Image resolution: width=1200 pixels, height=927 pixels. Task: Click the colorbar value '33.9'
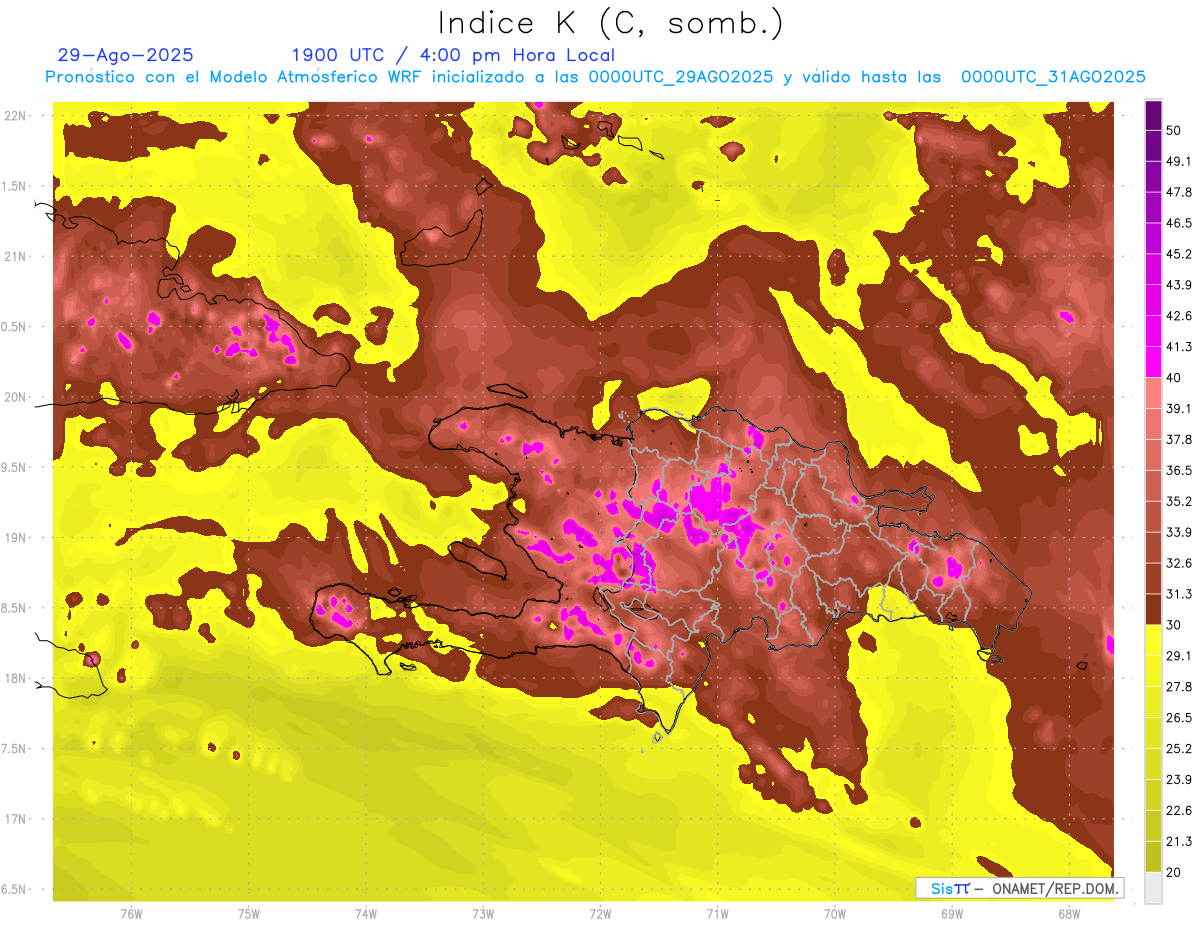pyautogui.click(x=1178, y=532)
